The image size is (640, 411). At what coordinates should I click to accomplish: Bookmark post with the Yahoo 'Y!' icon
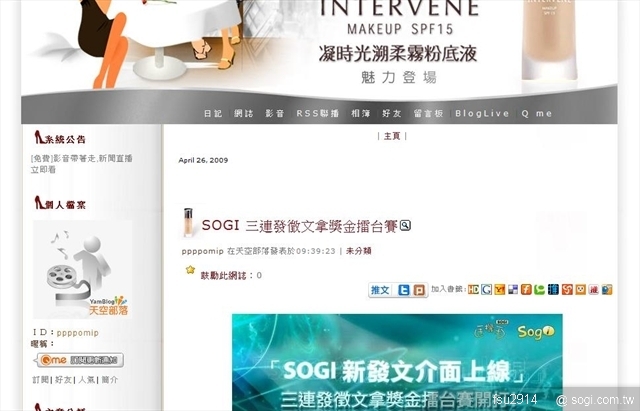[500, 289]
